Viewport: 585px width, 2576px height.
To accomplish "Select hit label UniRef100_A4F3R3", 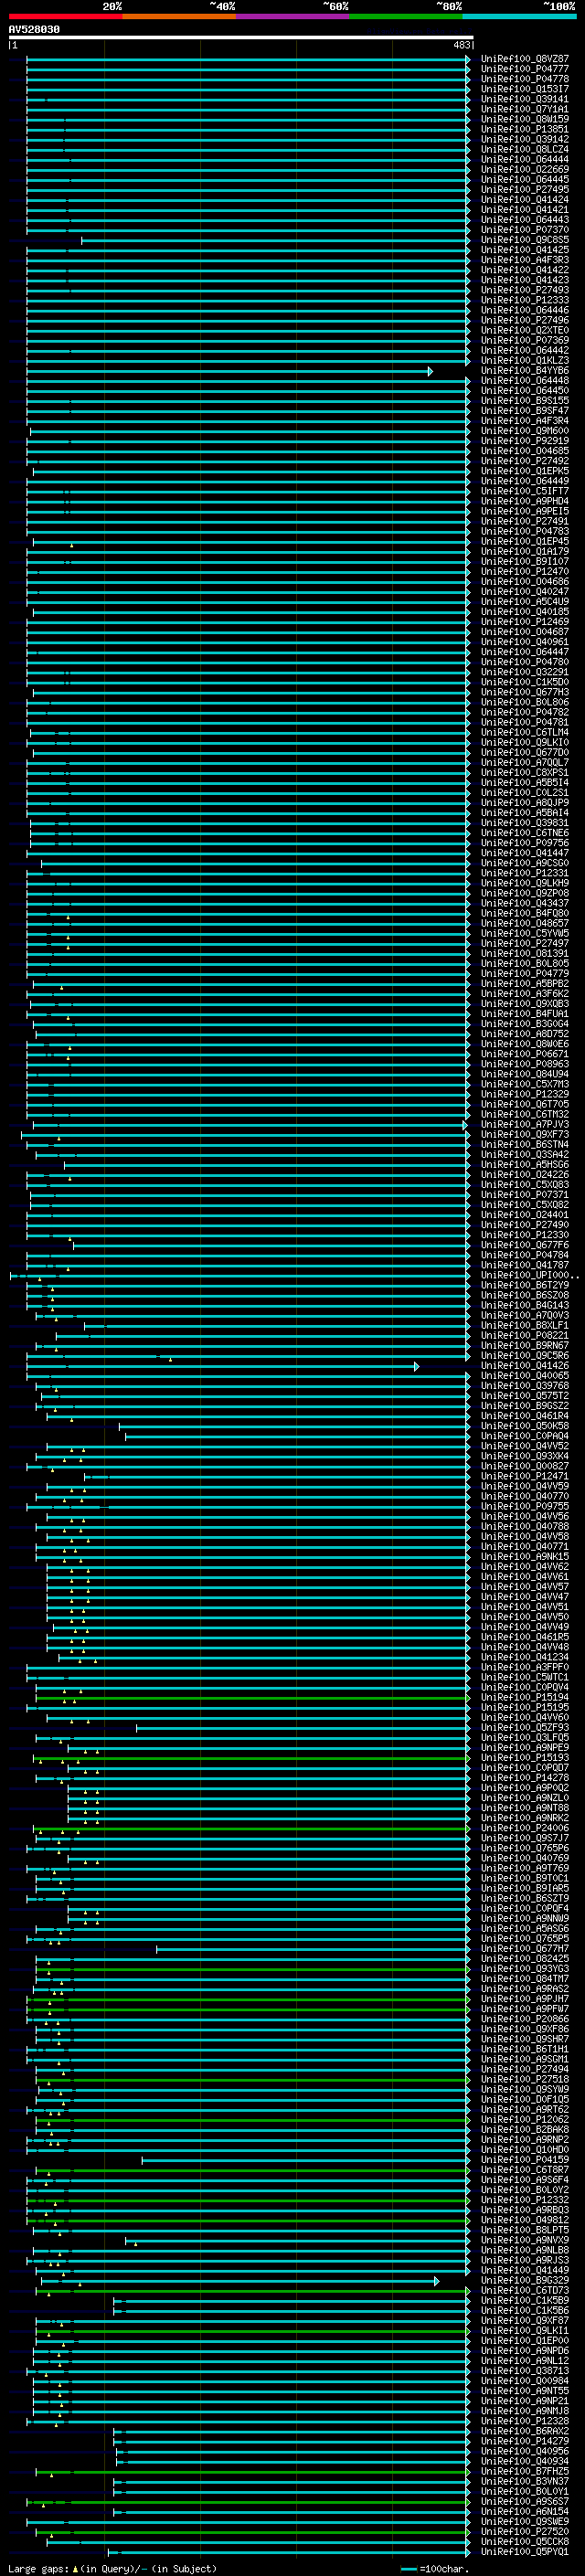I will [x=524, y=260].
